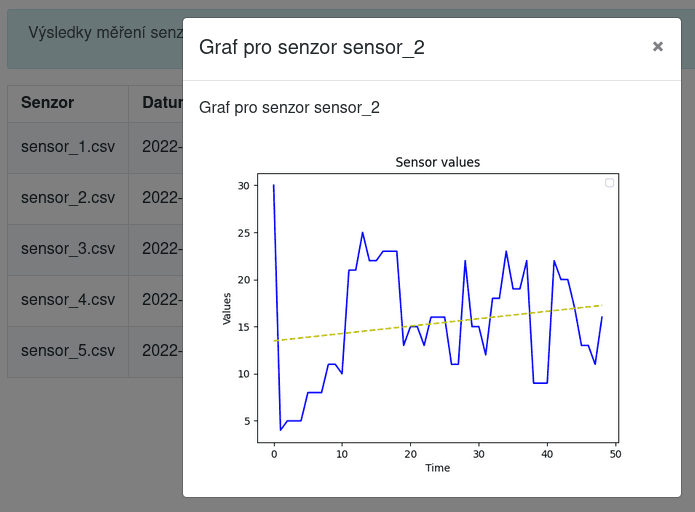Click the empty legend box in chart

[x=609, y=183]
